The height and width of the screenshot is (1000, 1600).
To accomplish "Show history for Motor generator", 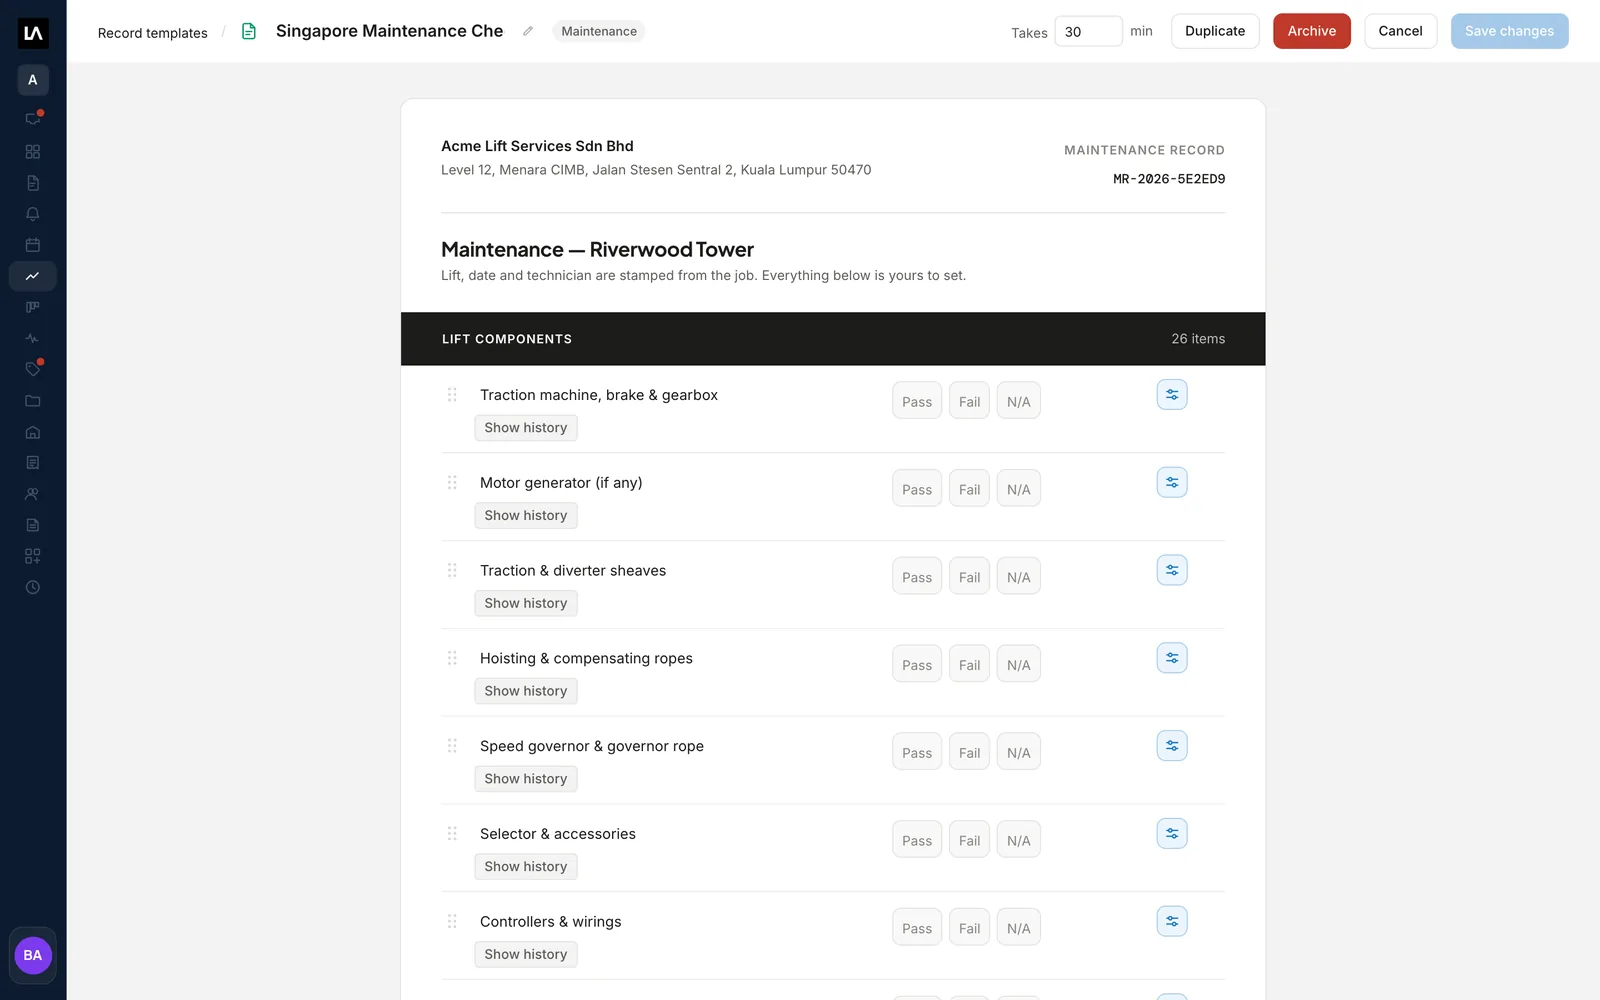I will (526, 516).
